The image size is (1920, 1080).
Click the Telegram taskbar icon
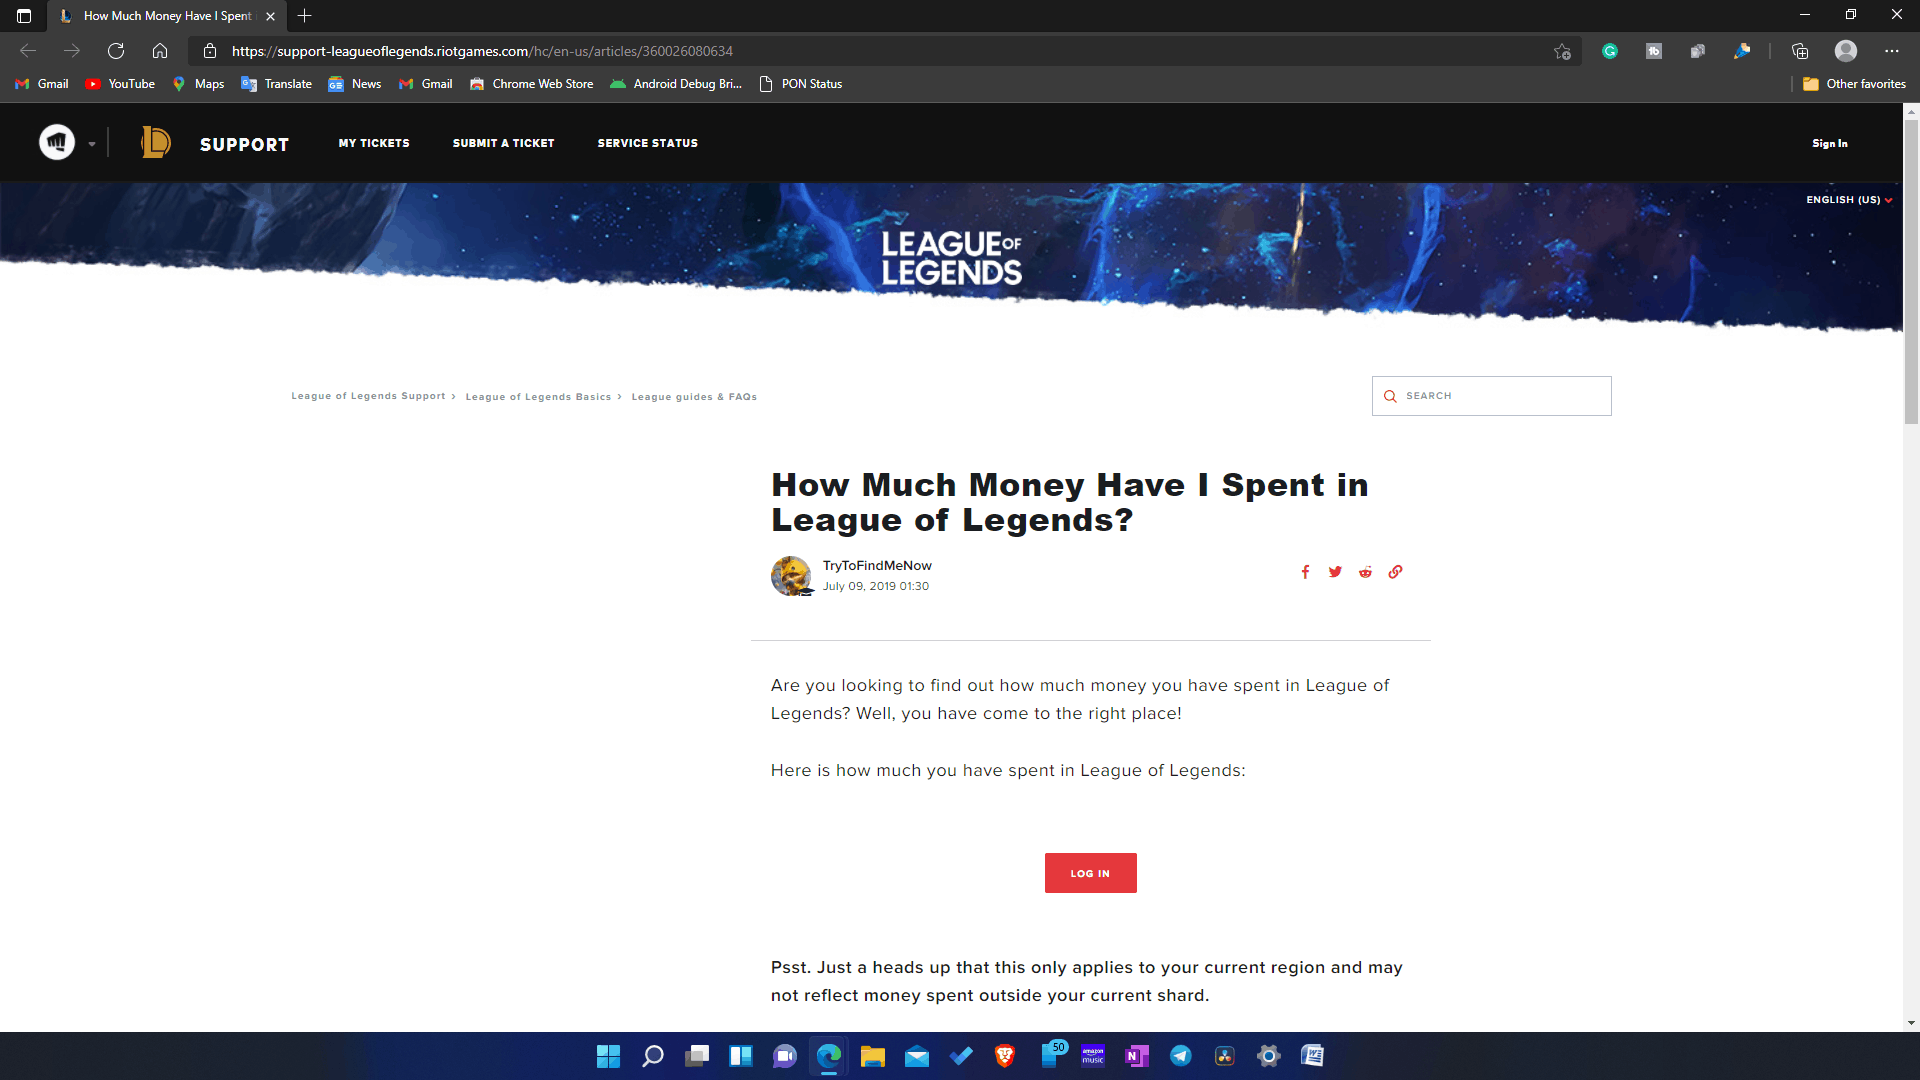pos(1178,1055)
